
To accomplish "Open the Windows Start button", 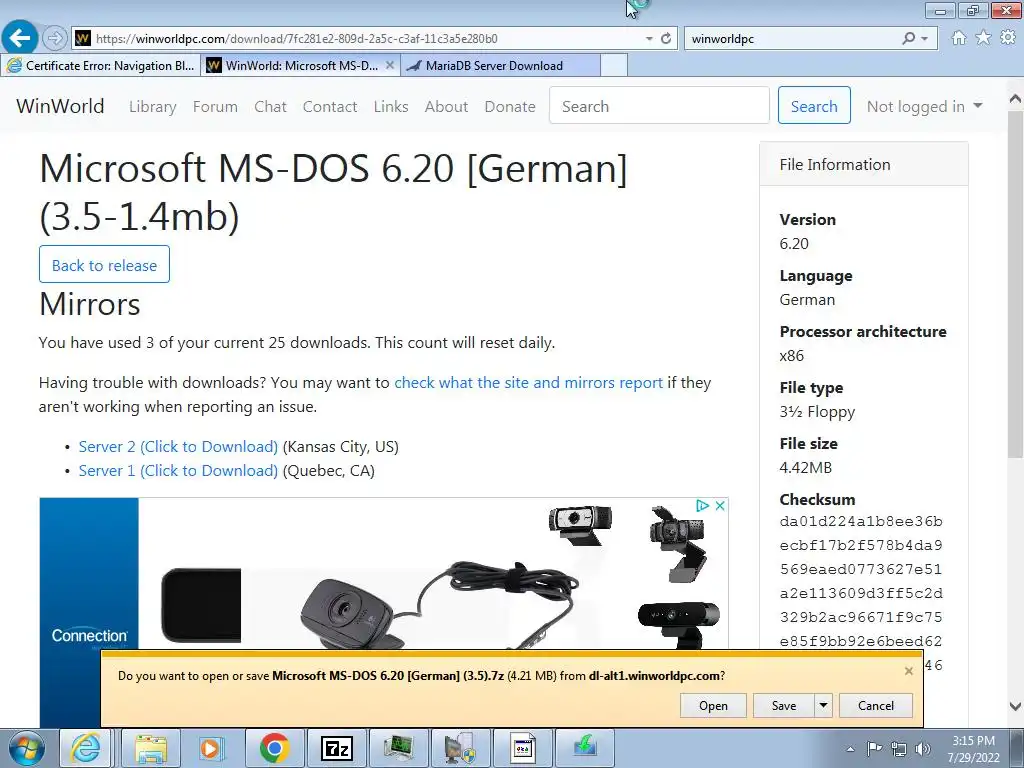I will click(x=27, y=748).
